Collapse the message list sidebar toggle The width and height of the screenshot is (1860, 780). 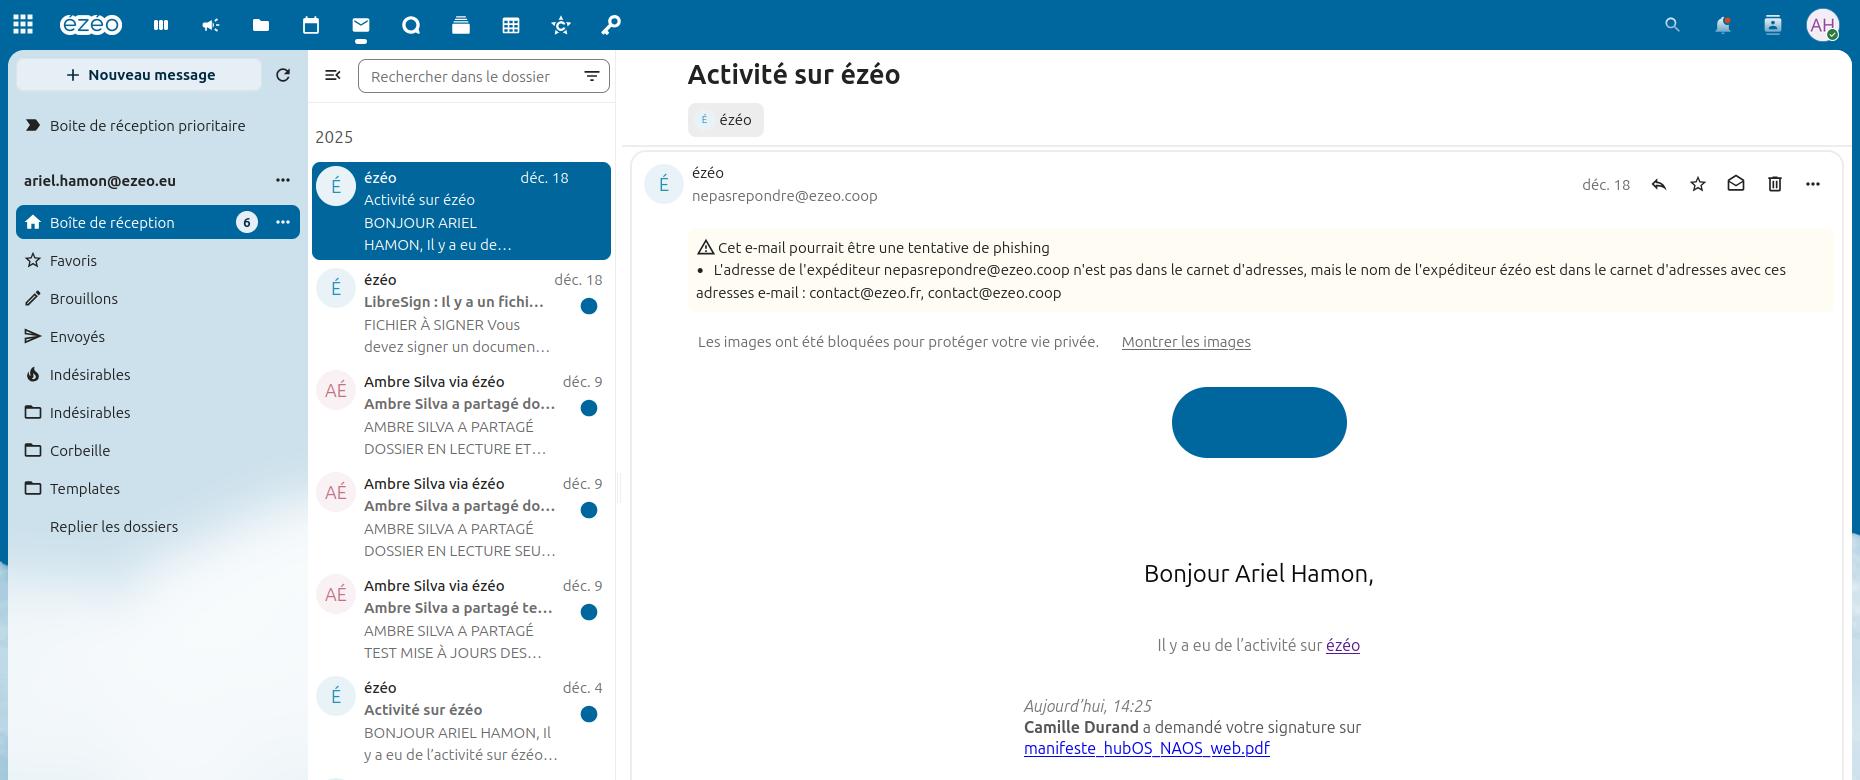click(333, 75)
